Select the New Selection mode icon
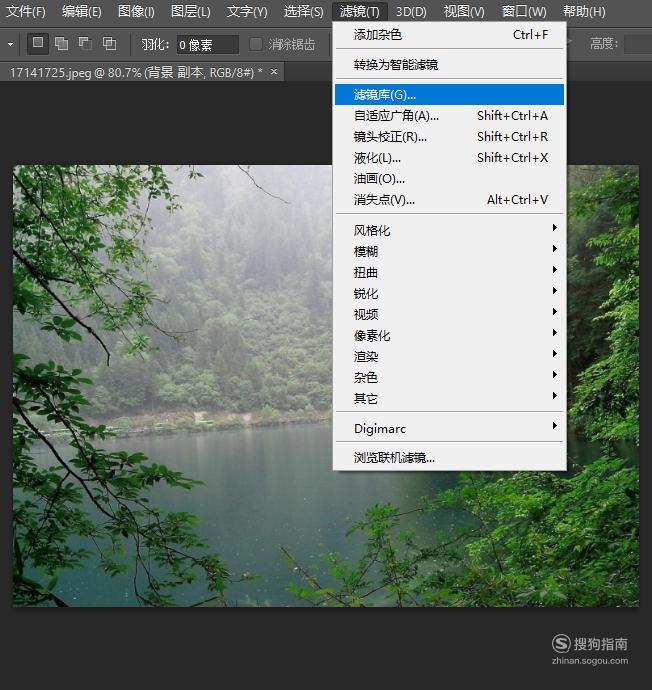 38,44
